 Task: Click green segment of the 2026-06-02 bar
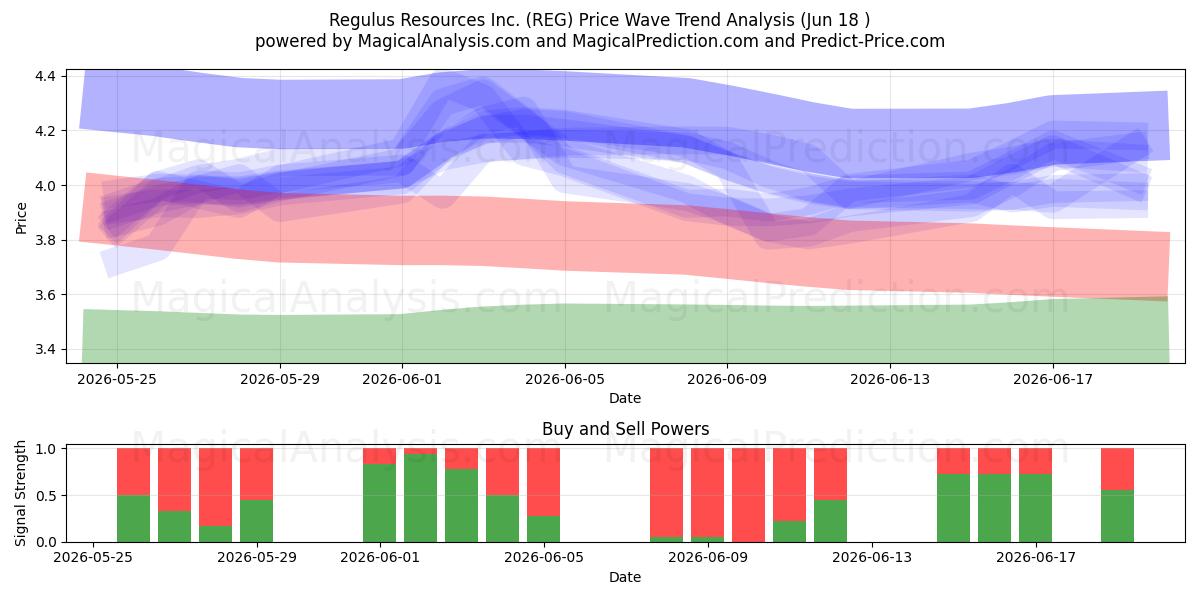point(421,498)
